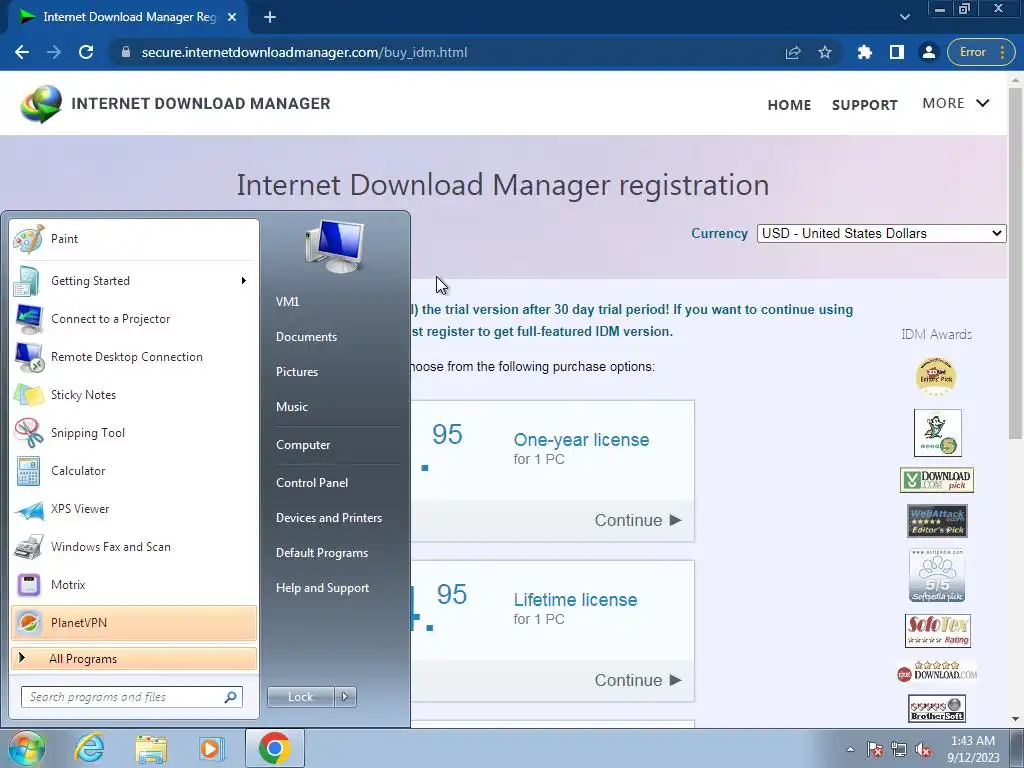Open Pictures from Start menu
Screen dimensions: 1024x768
(296, 372)
